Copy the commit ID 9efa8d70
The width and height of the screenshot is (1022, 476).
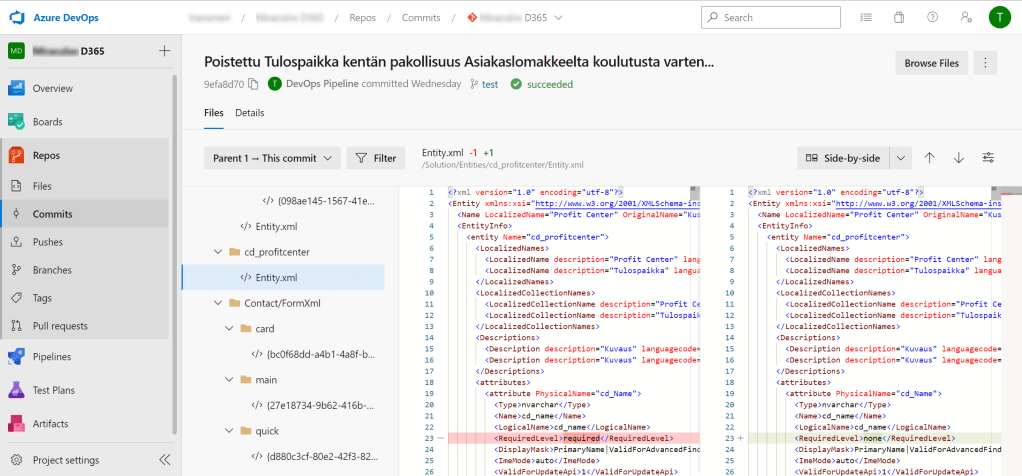[253, 85]
